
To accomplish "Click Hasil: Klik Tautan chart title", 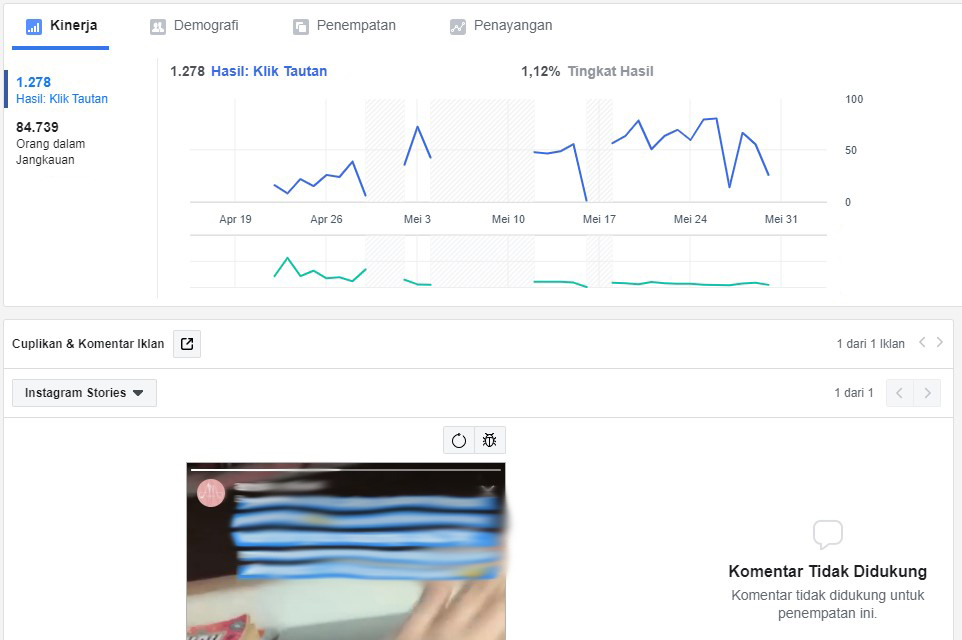I will [x=269, y=71].
